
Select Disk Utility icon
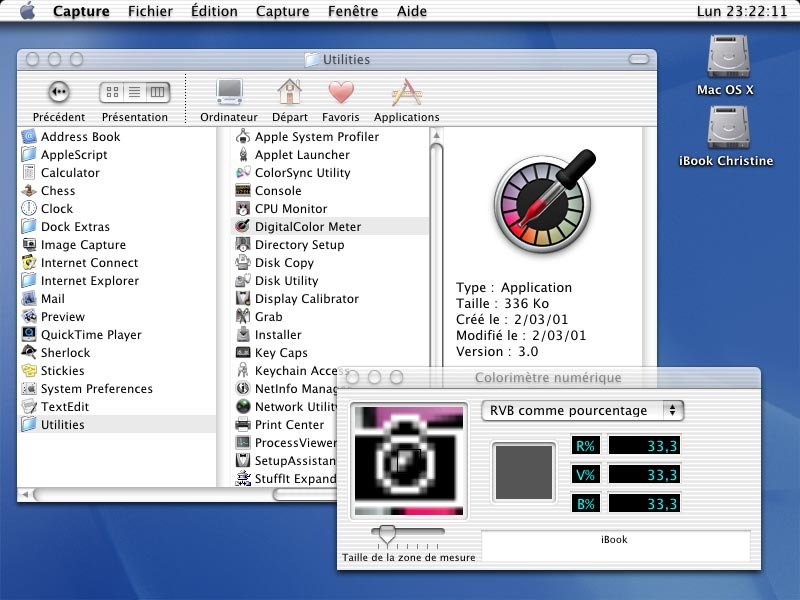[x=243, y=280]
